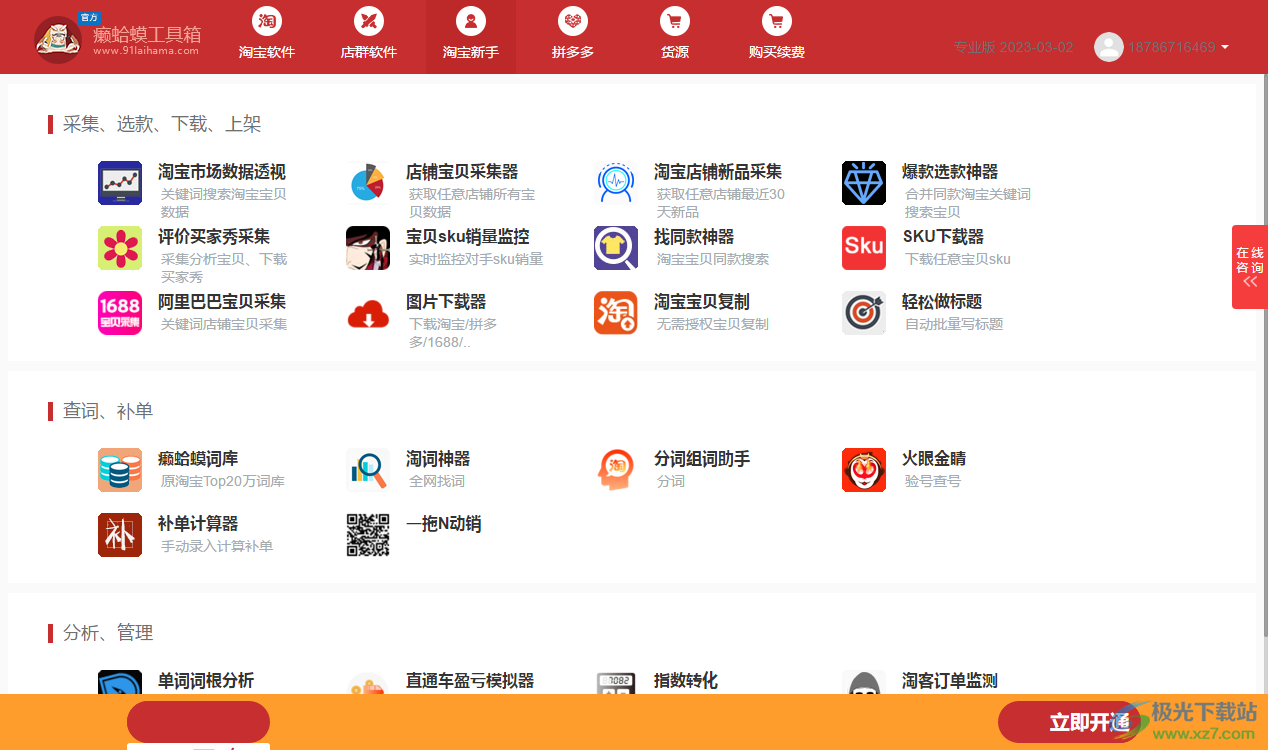Click the 一拖N动销 QR code icon
1268x750 pixels.
tap(368, 535)
